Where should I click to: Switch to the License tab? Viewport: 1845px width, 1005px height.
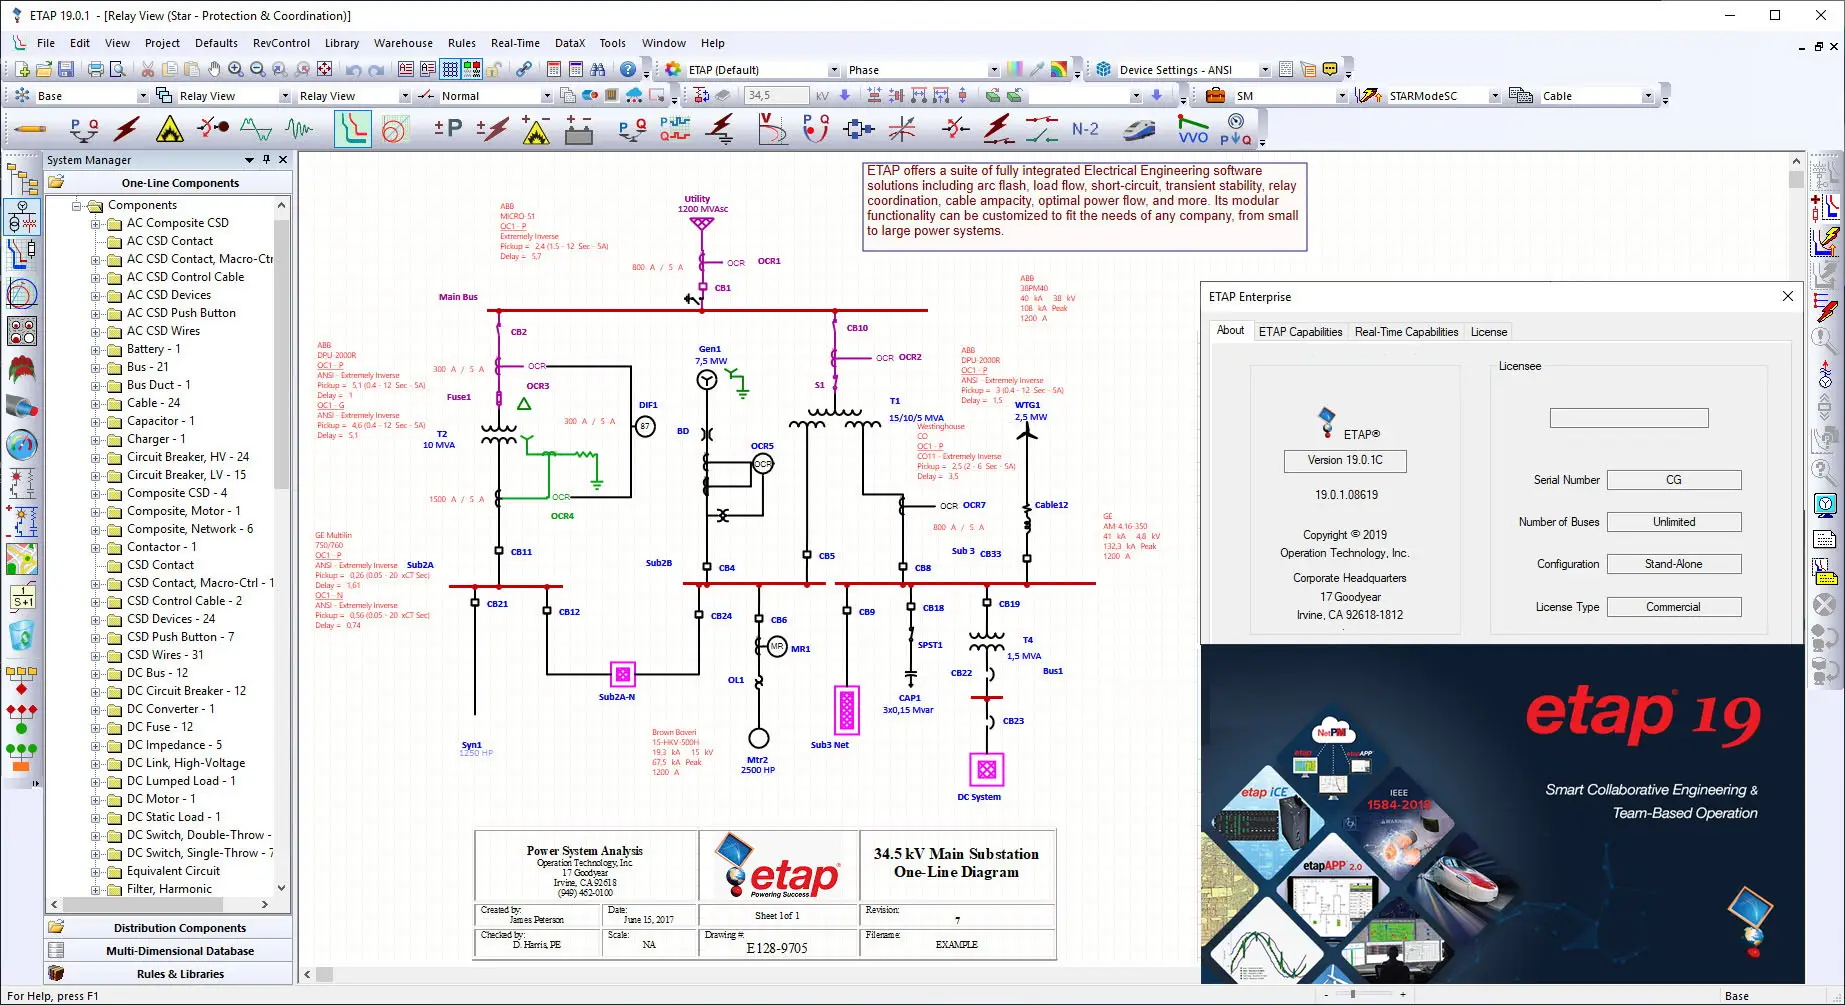coord(1489,332)
